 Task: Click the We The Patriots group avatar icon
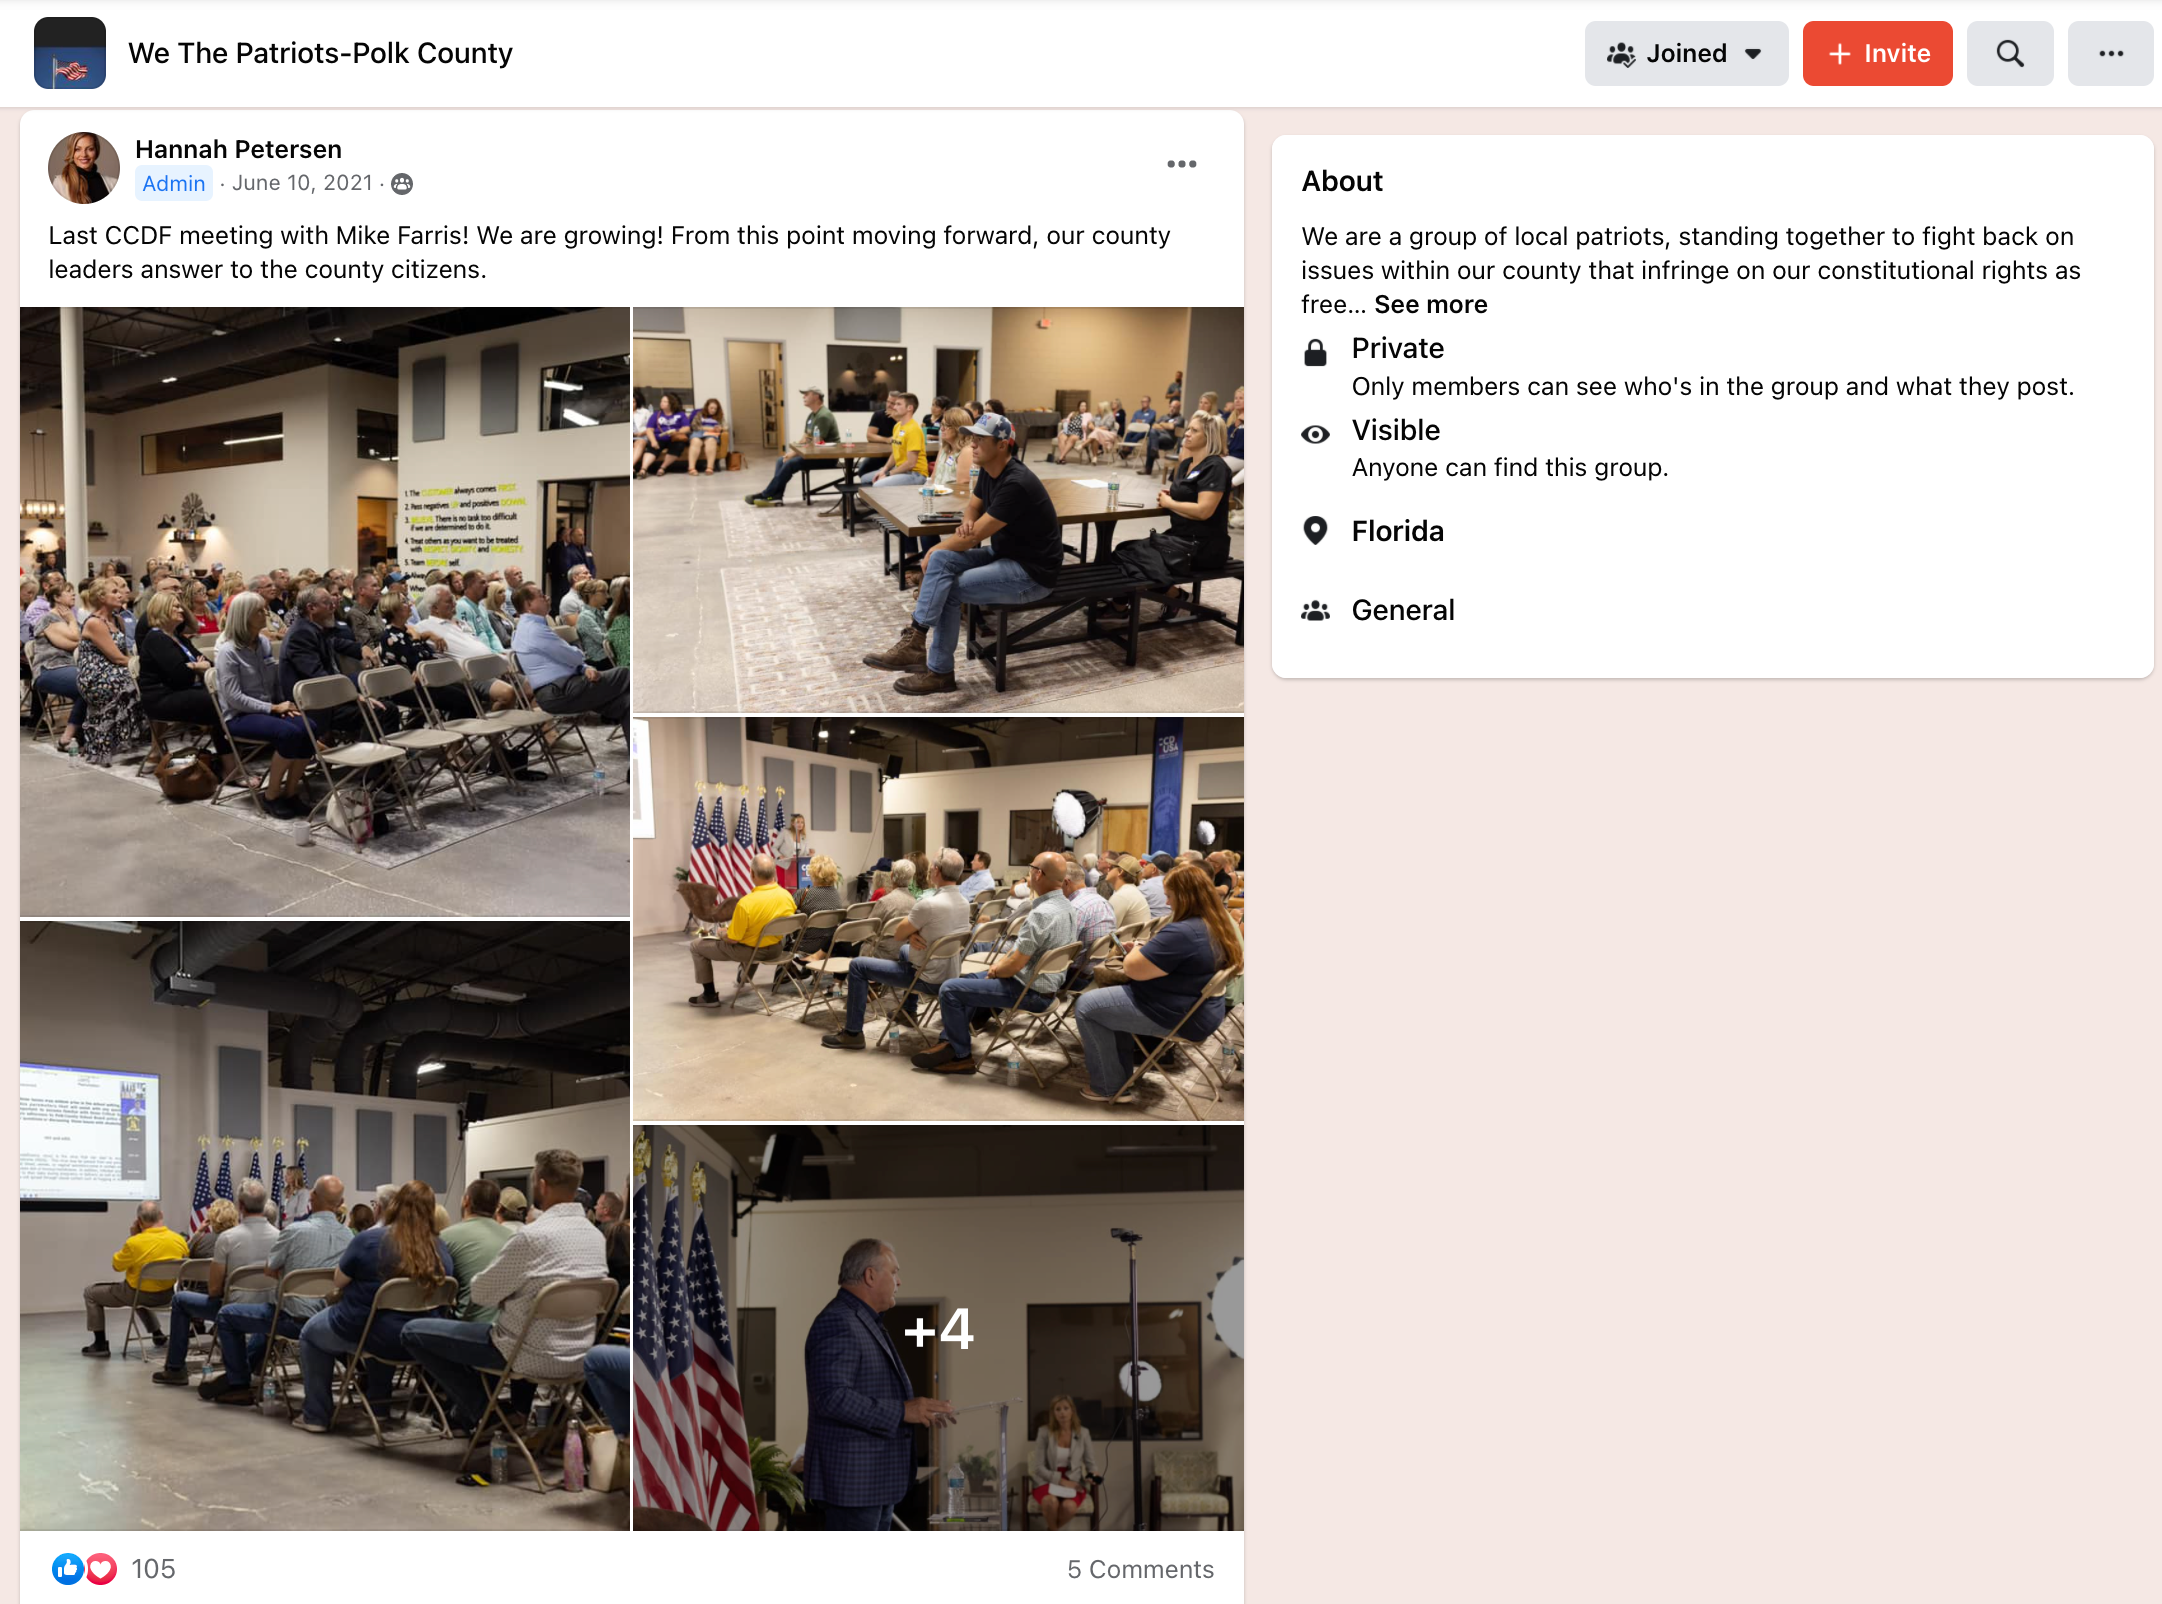click(x=70, y=53)
